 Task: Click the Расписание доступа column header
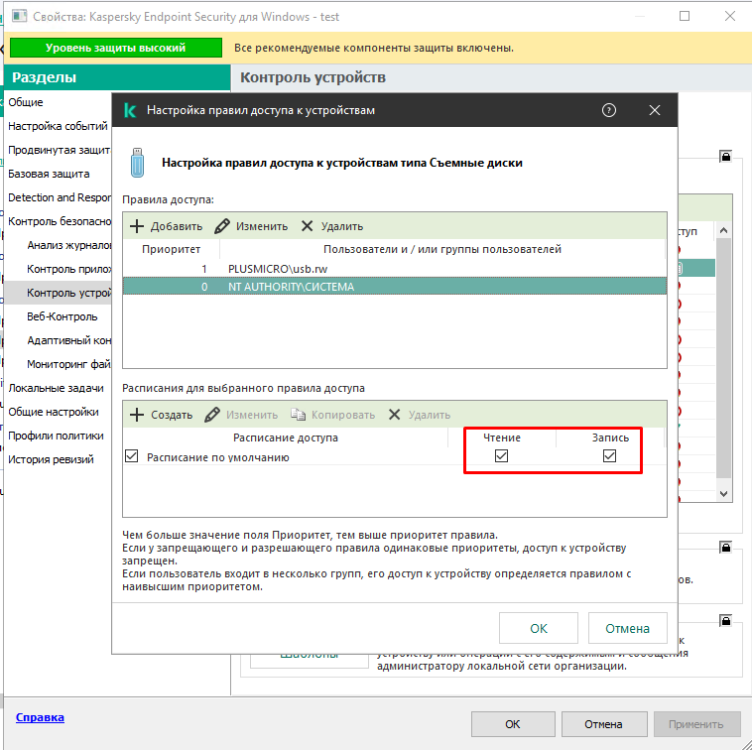pos(285,437)
